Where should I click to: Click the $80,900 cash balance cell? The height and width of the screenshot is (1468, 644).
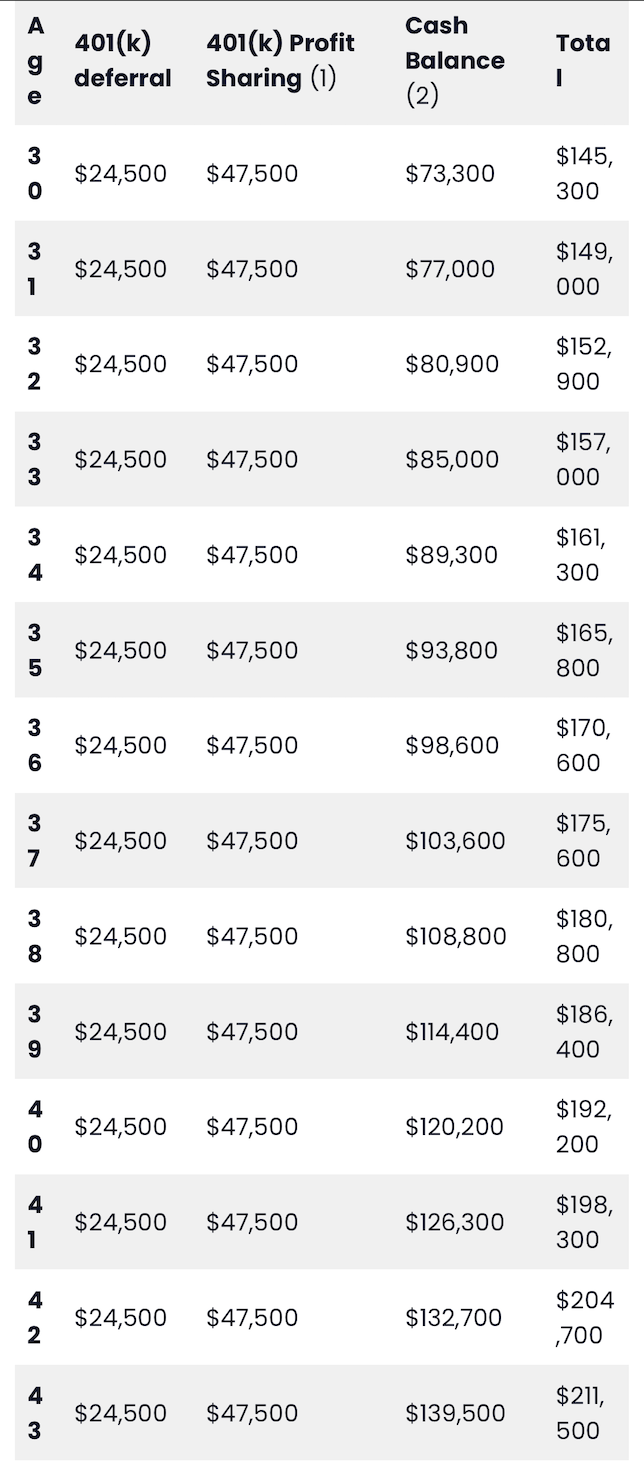tap(452, 364)
